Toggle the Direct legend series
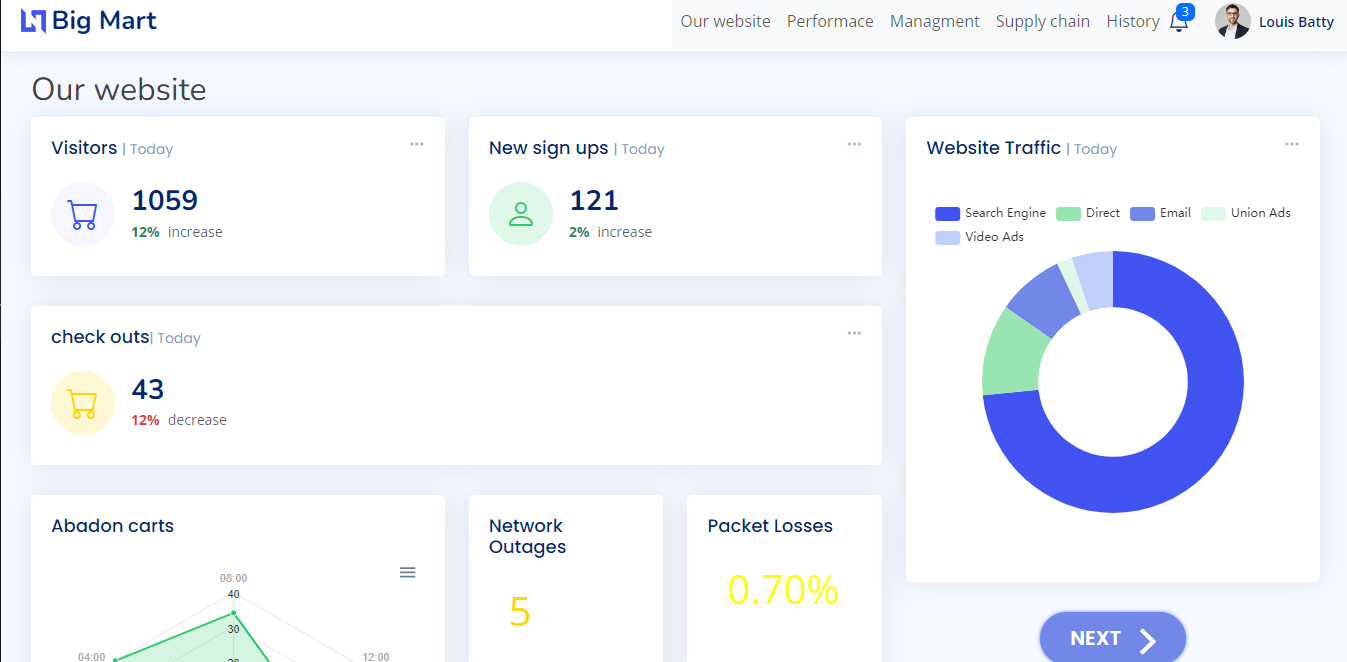This screenshot has height=662, width=1347. click(x=1088, y=213)
